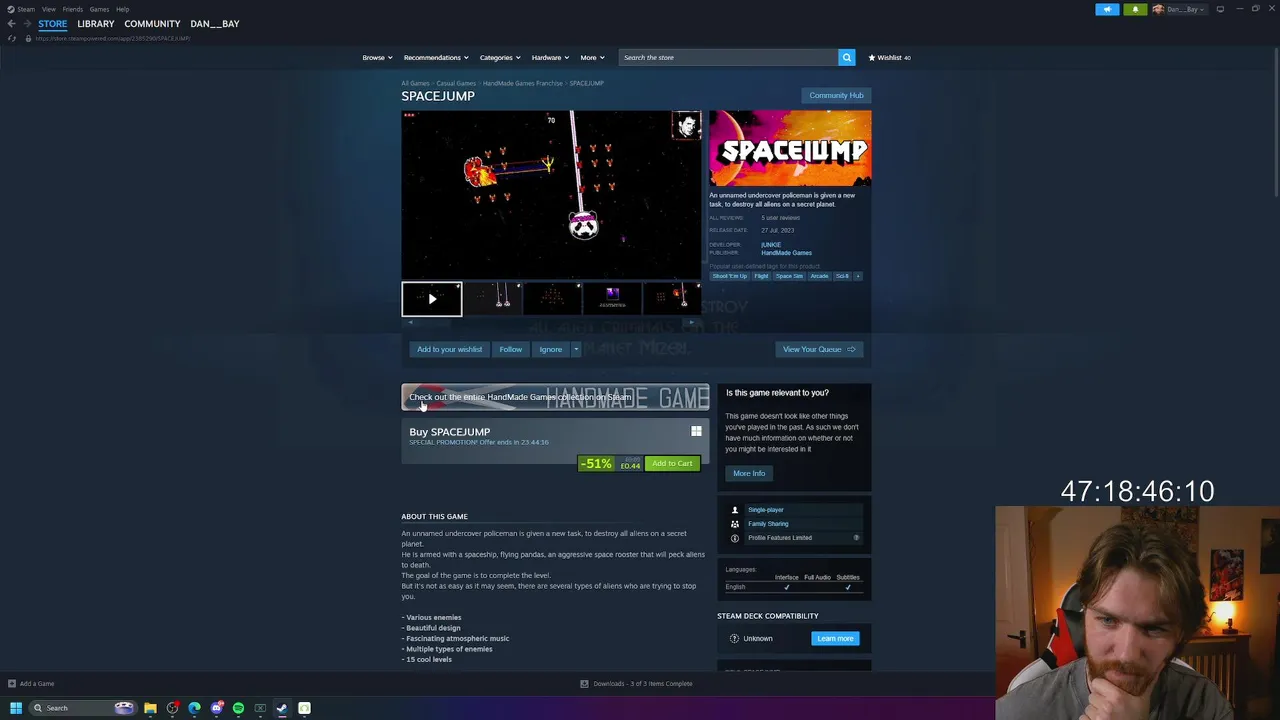Open Microsoft Edge from the taskbar
This screenshot has width=1280, height=720.
[x=194, y=708]
